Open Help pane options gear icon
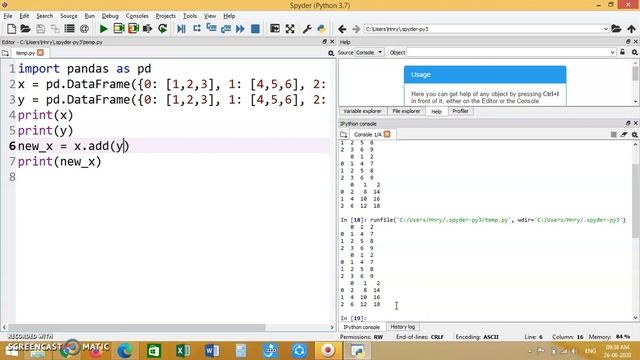The height and width of the screenshot is (360, 640). pyautogui.click(x=635, y=52)
